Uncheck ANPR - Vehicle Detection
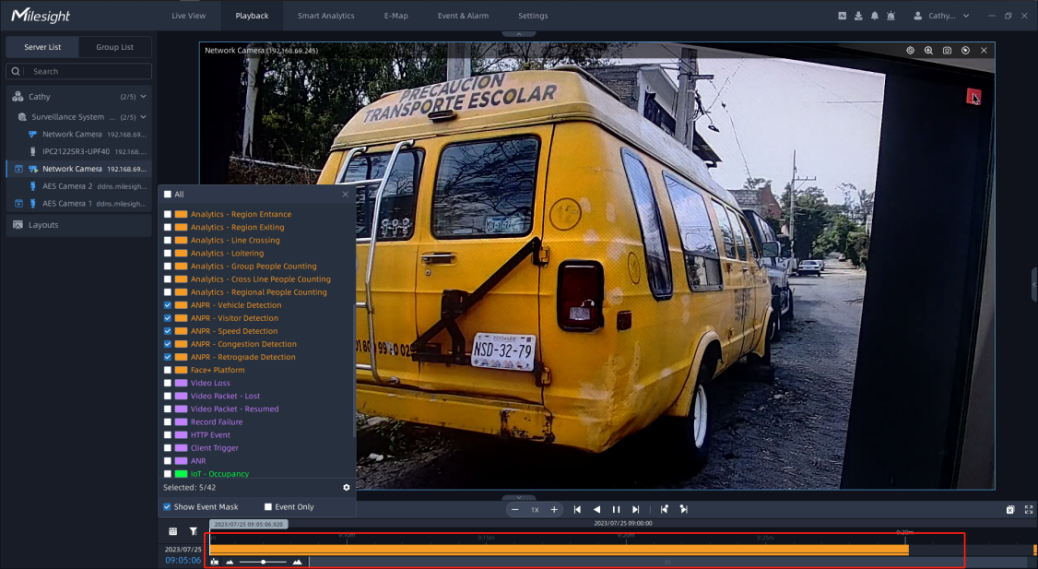Image resolution: width=1038 pixels, height=569 pixels. 167,305
